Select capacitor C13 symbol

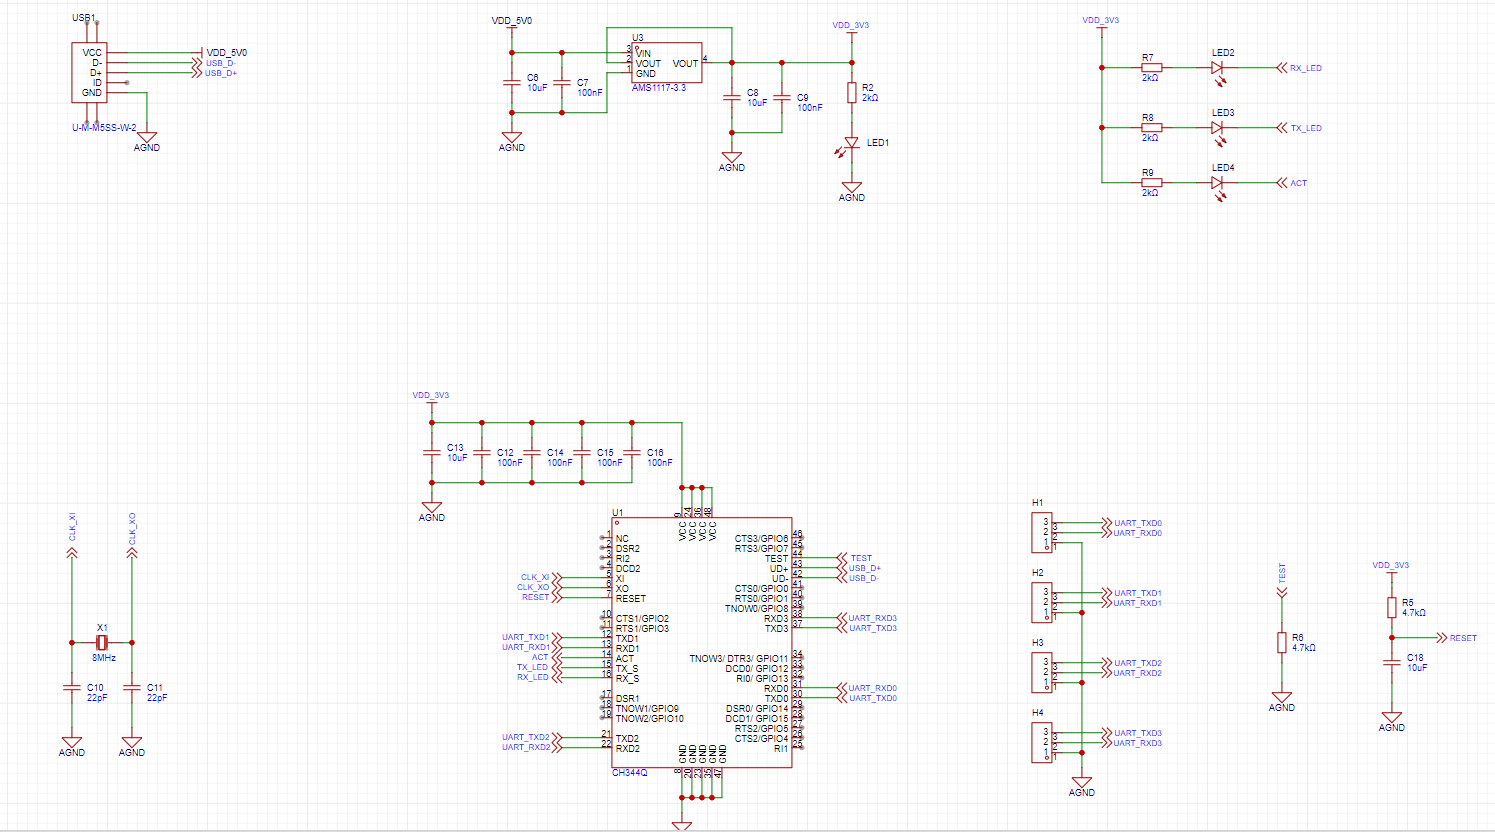coord(432,453)
